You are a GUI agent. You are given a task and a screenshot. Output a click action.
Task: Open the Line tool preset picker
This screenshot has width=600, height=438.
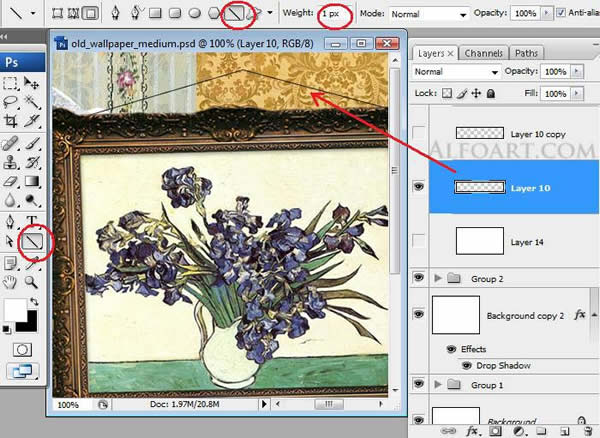click(x=33, y=13)
